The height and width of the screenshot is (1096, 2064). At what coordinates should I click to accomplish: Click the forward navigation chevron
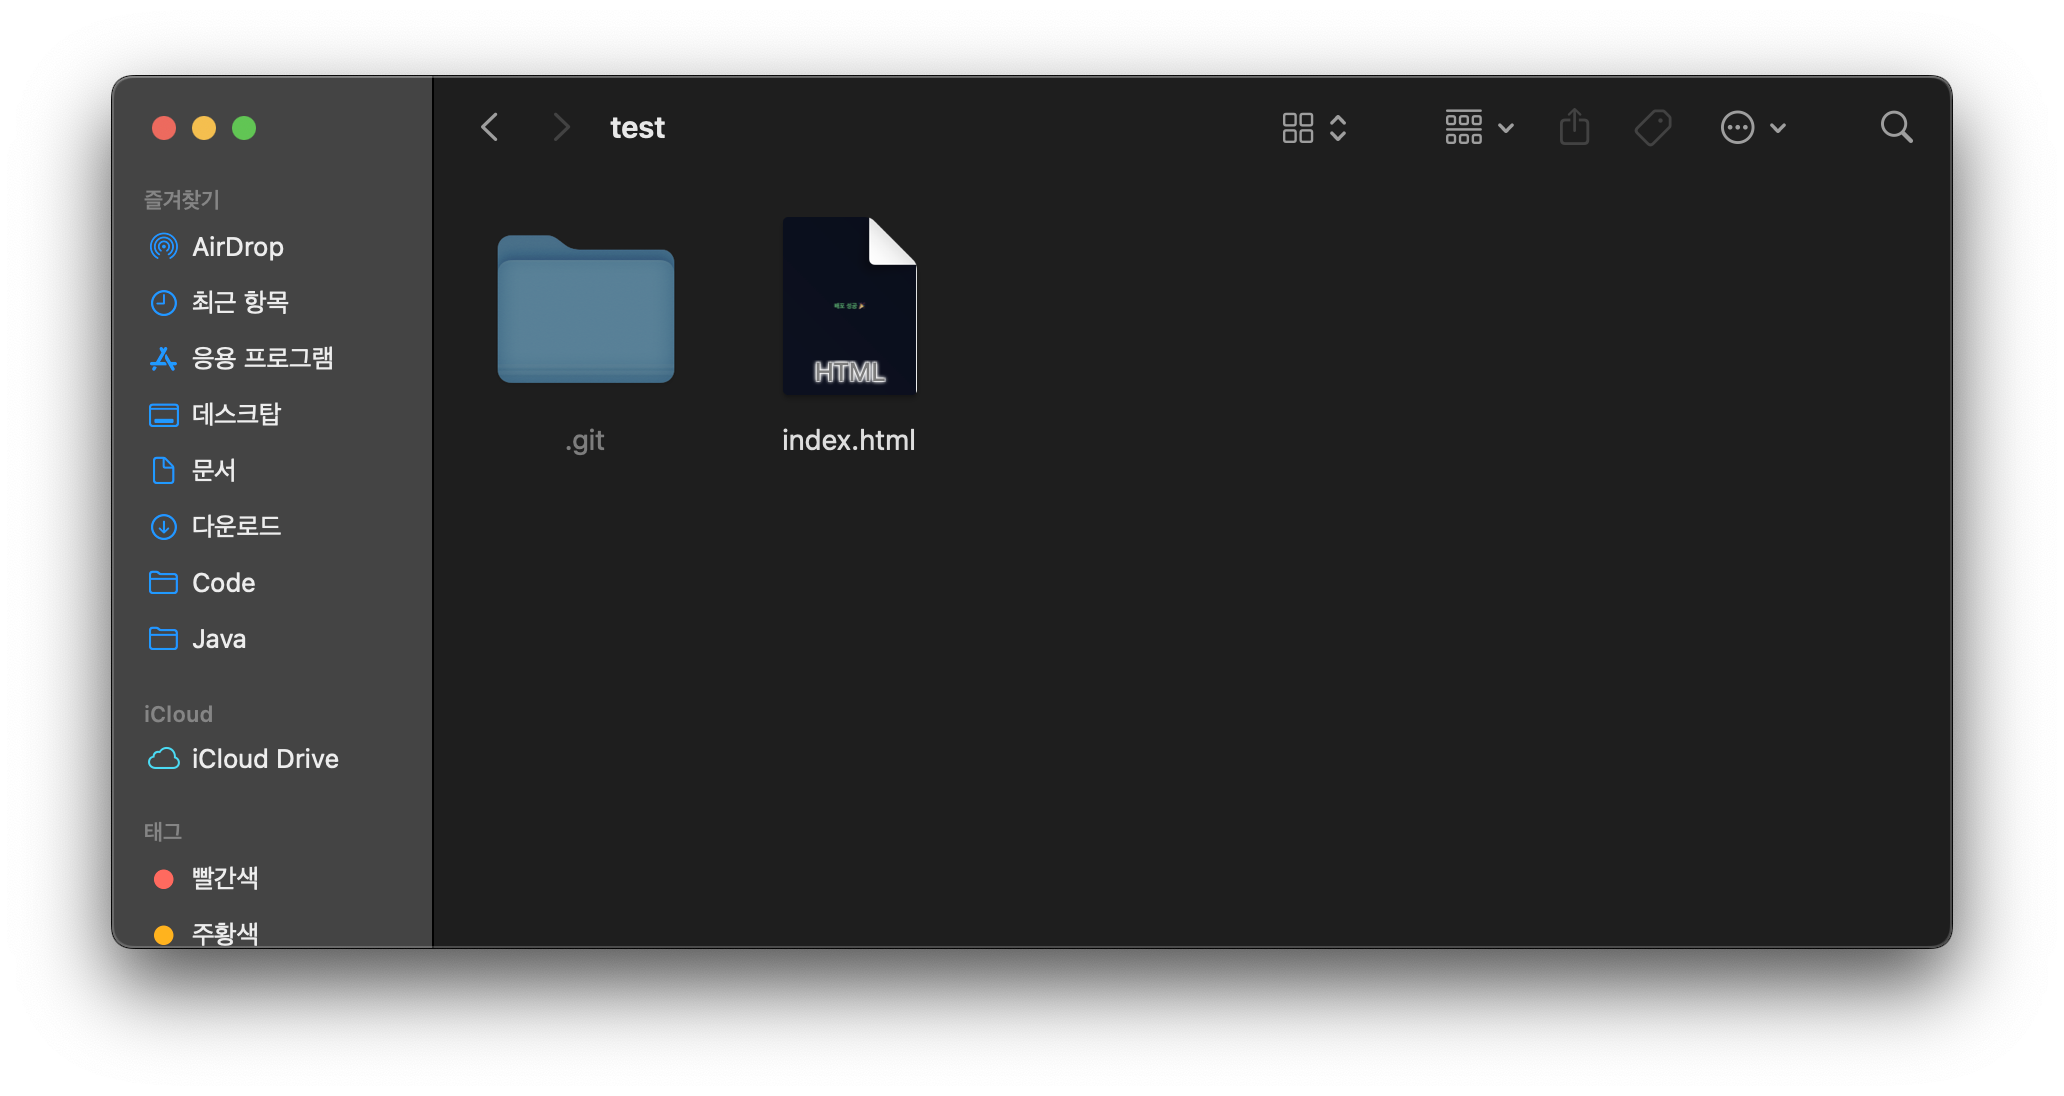pyautogui.click(x=561, y=127)
